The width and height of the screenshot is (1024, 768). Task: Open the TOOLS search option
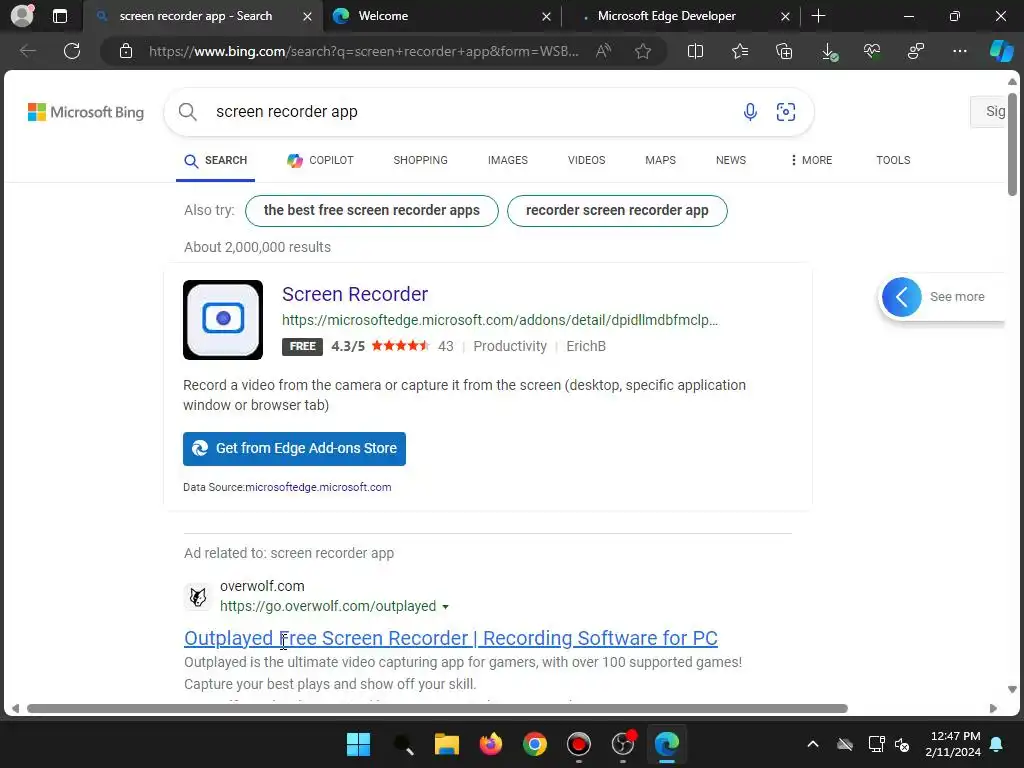click(893, 160)
